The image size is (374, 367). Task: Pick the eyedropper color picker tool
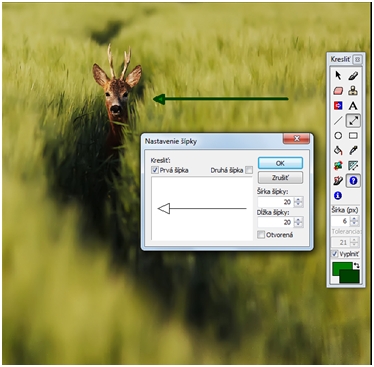tap(353, 151)
